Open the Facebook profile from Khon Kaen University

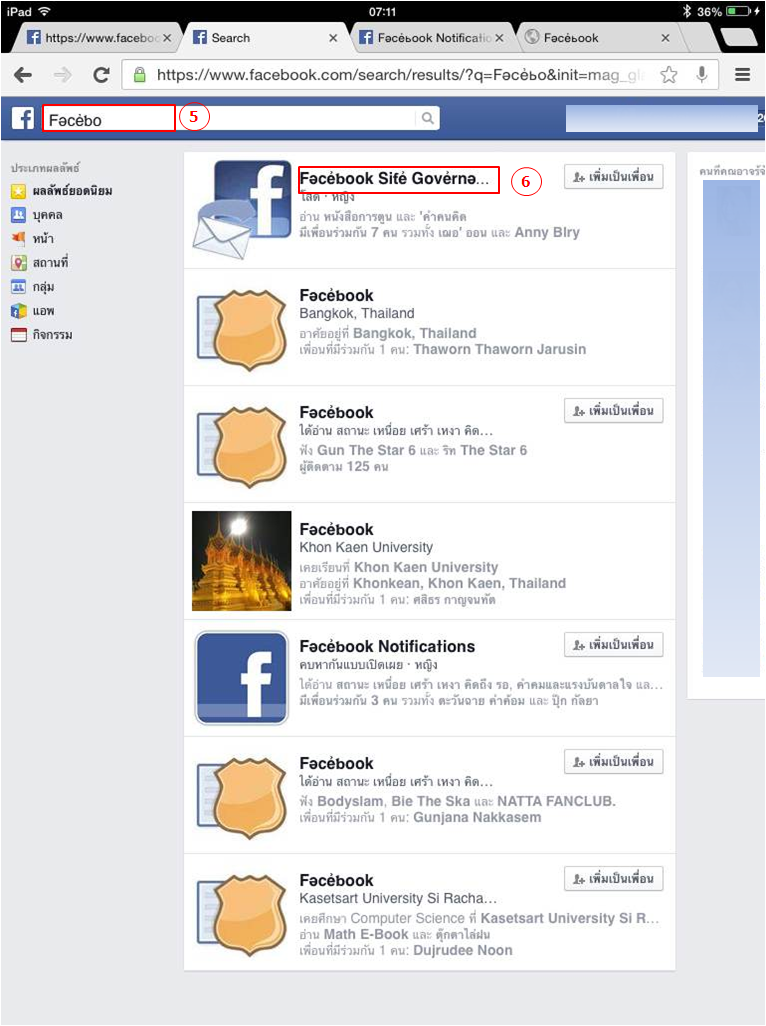[336, 529]
